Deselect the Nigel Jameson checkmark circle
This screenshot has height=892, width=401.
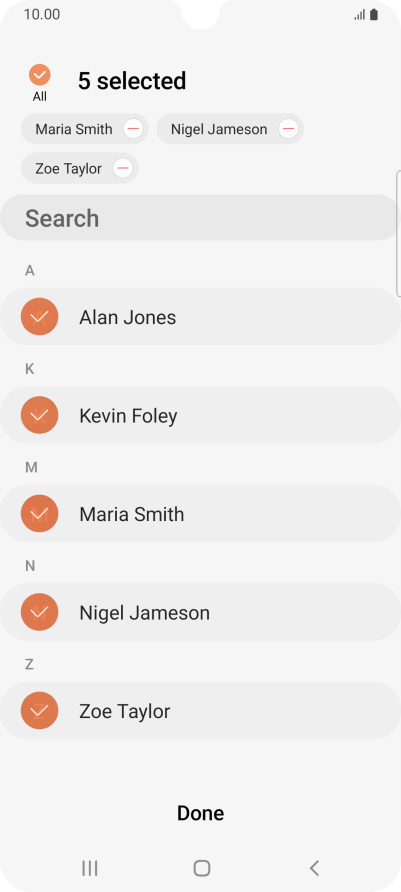[x=39, y=612]
